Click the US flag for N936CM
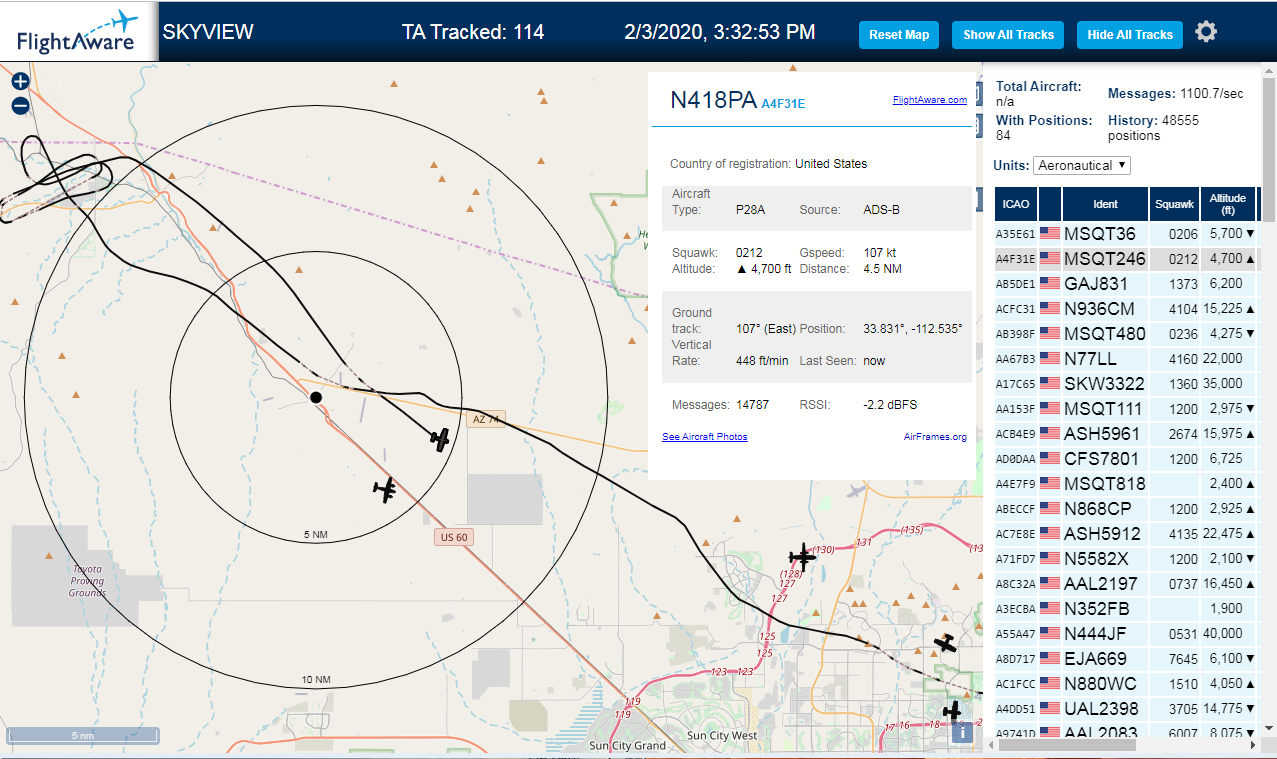Screen dimensions: 1277x759 pos(1050,309)
